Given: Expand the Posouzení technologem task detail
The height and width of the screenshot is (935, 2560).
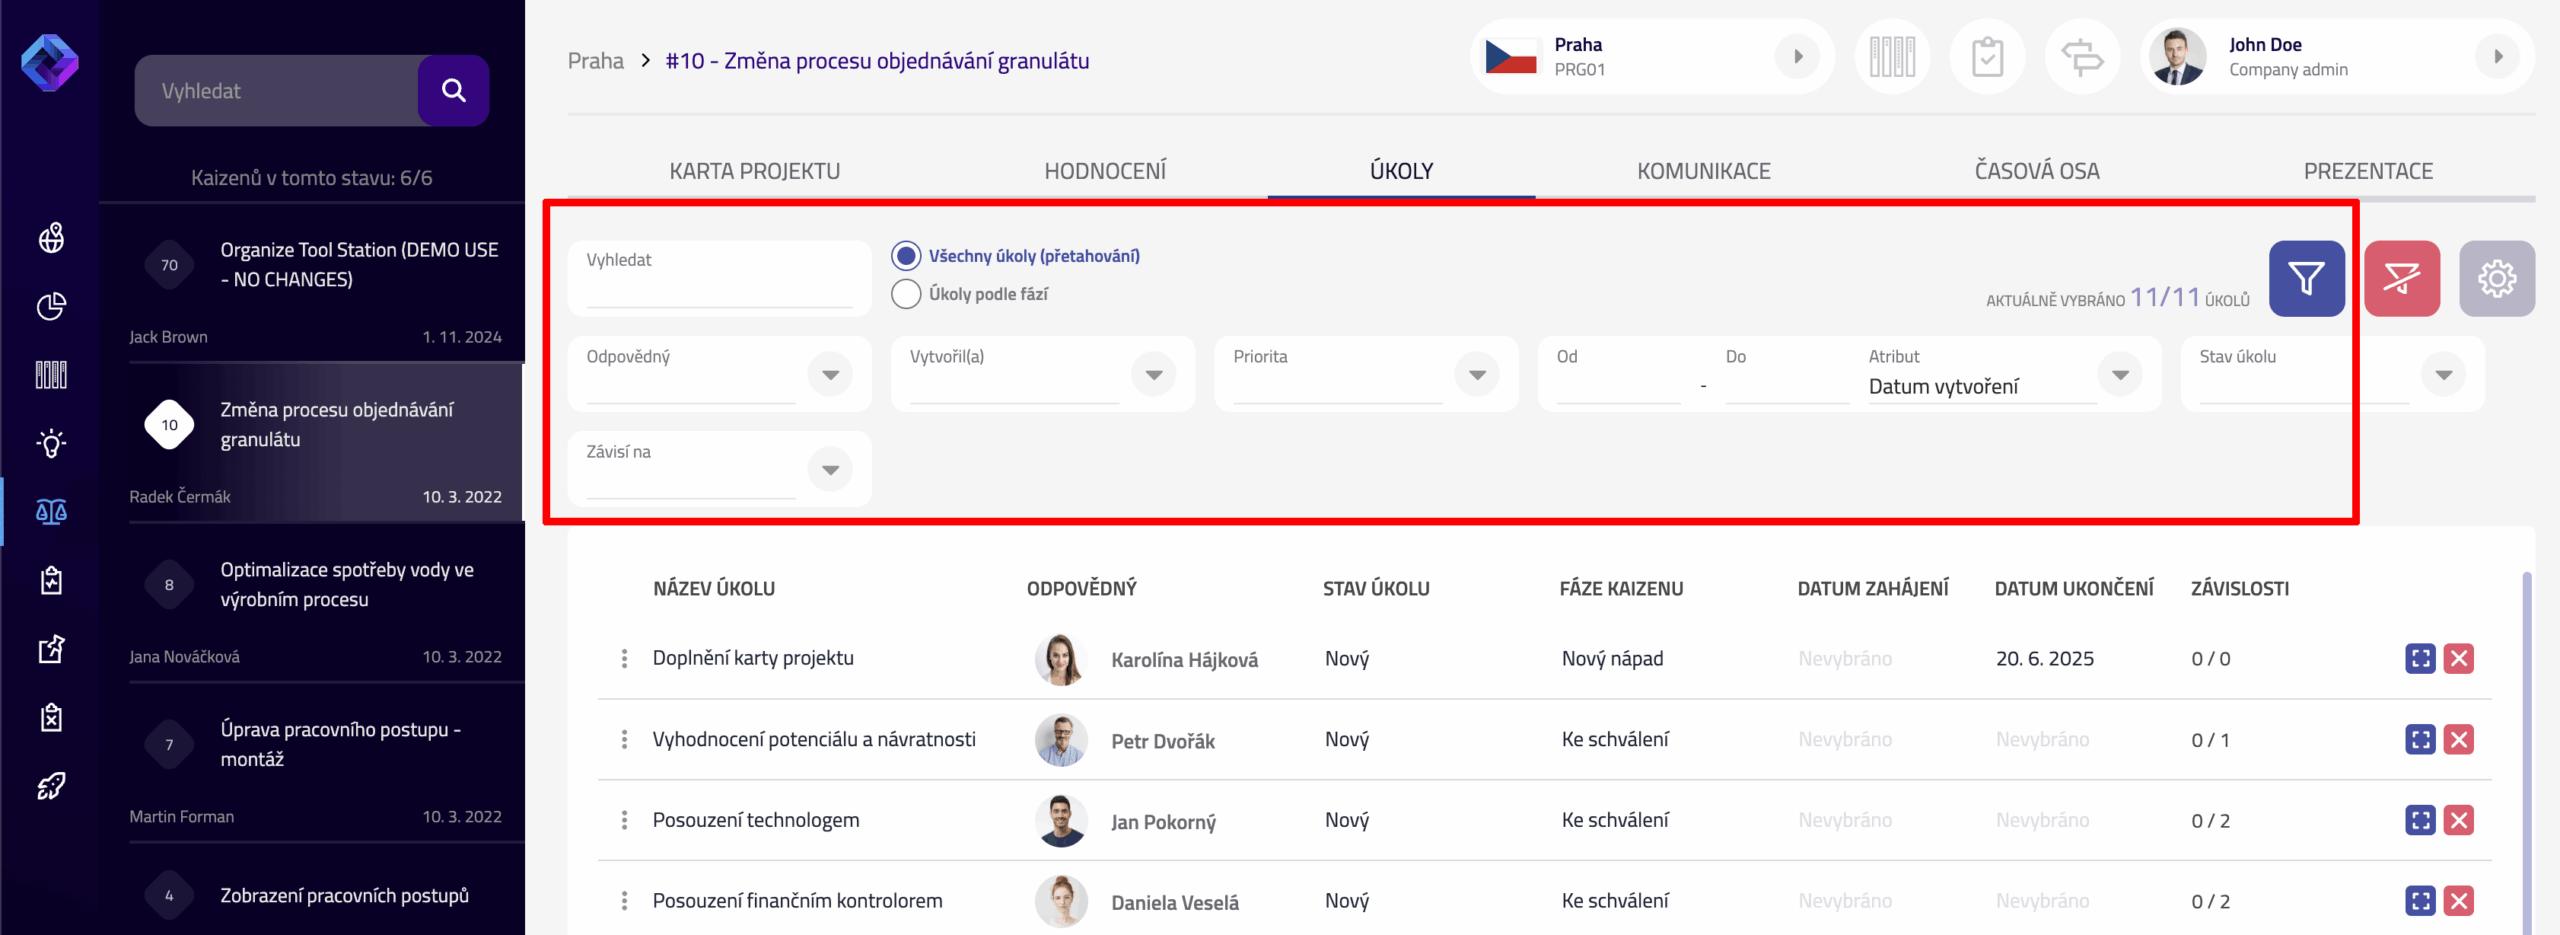Looking at the screenshot, I should point(2420,821).
